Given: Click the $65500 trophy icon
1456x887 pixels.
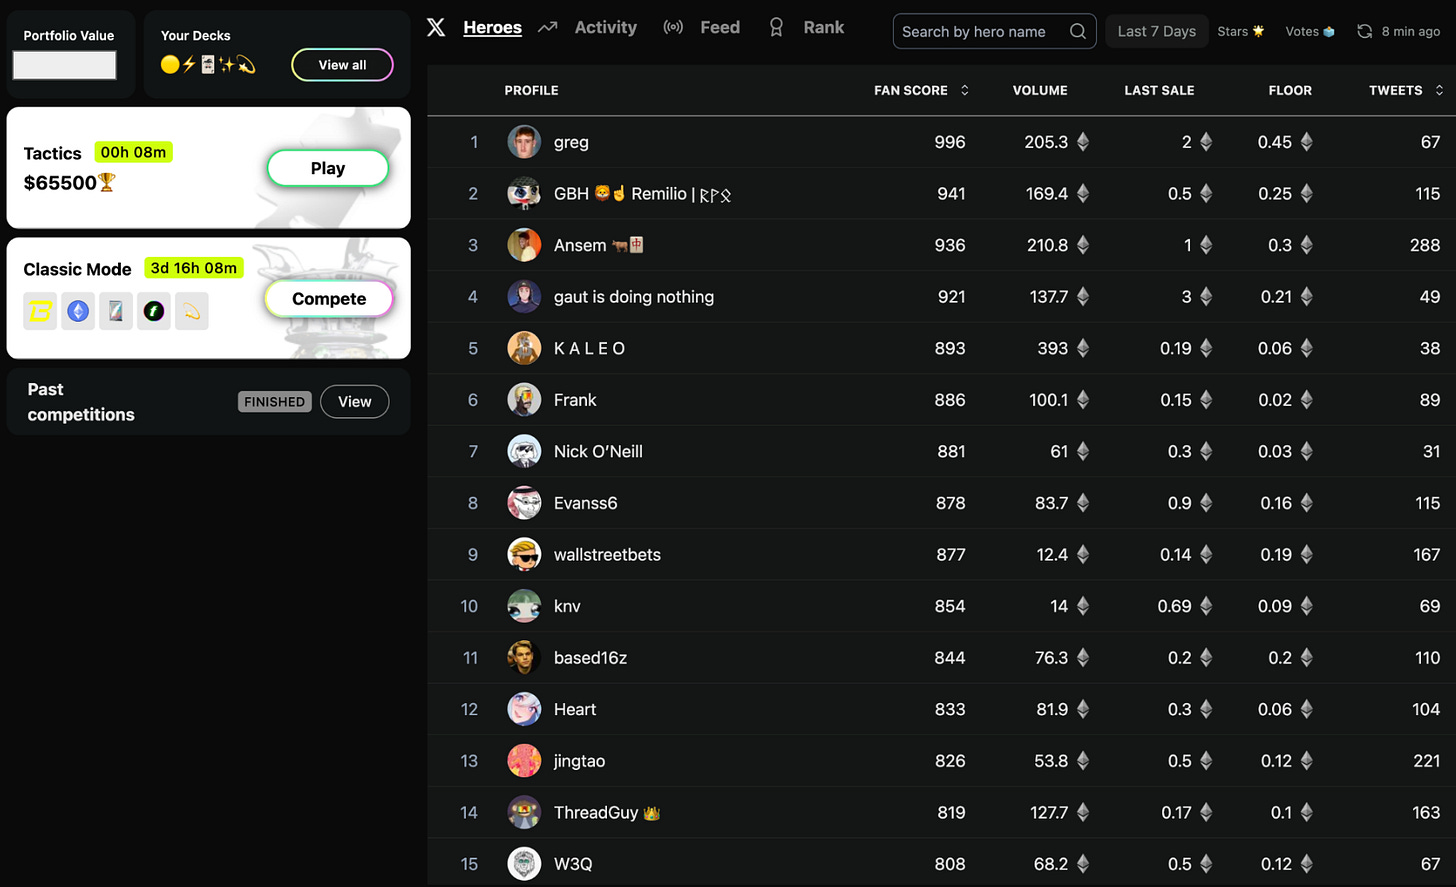Looking at the screenshot, I should [107, 182].
